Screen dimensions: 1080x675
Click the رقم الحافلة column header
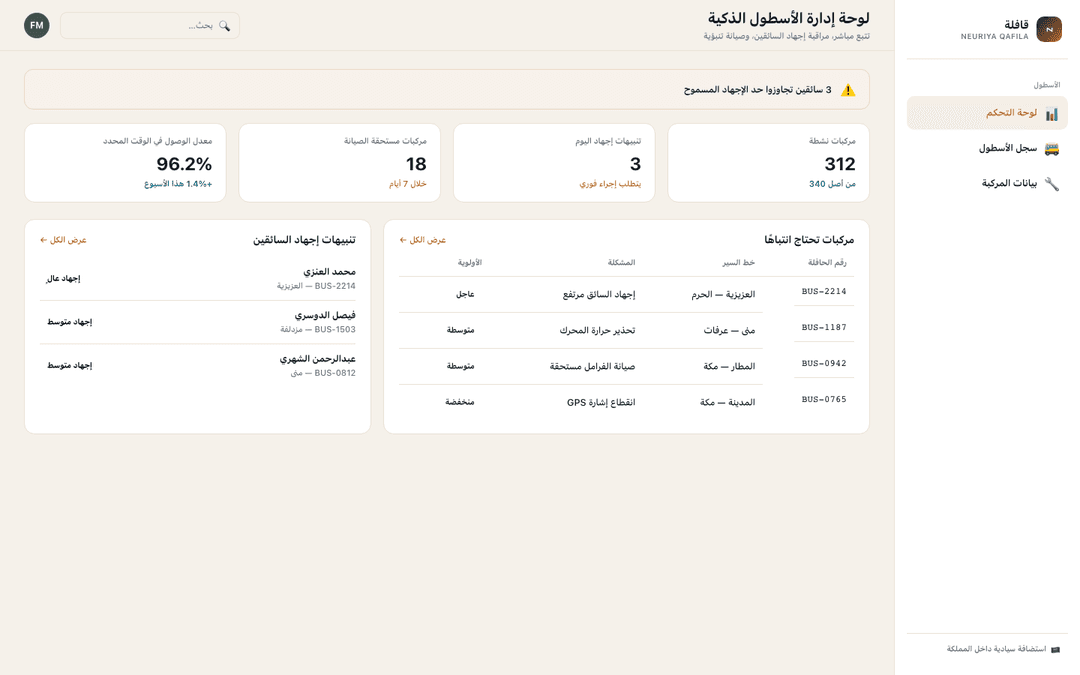[827, 262]
